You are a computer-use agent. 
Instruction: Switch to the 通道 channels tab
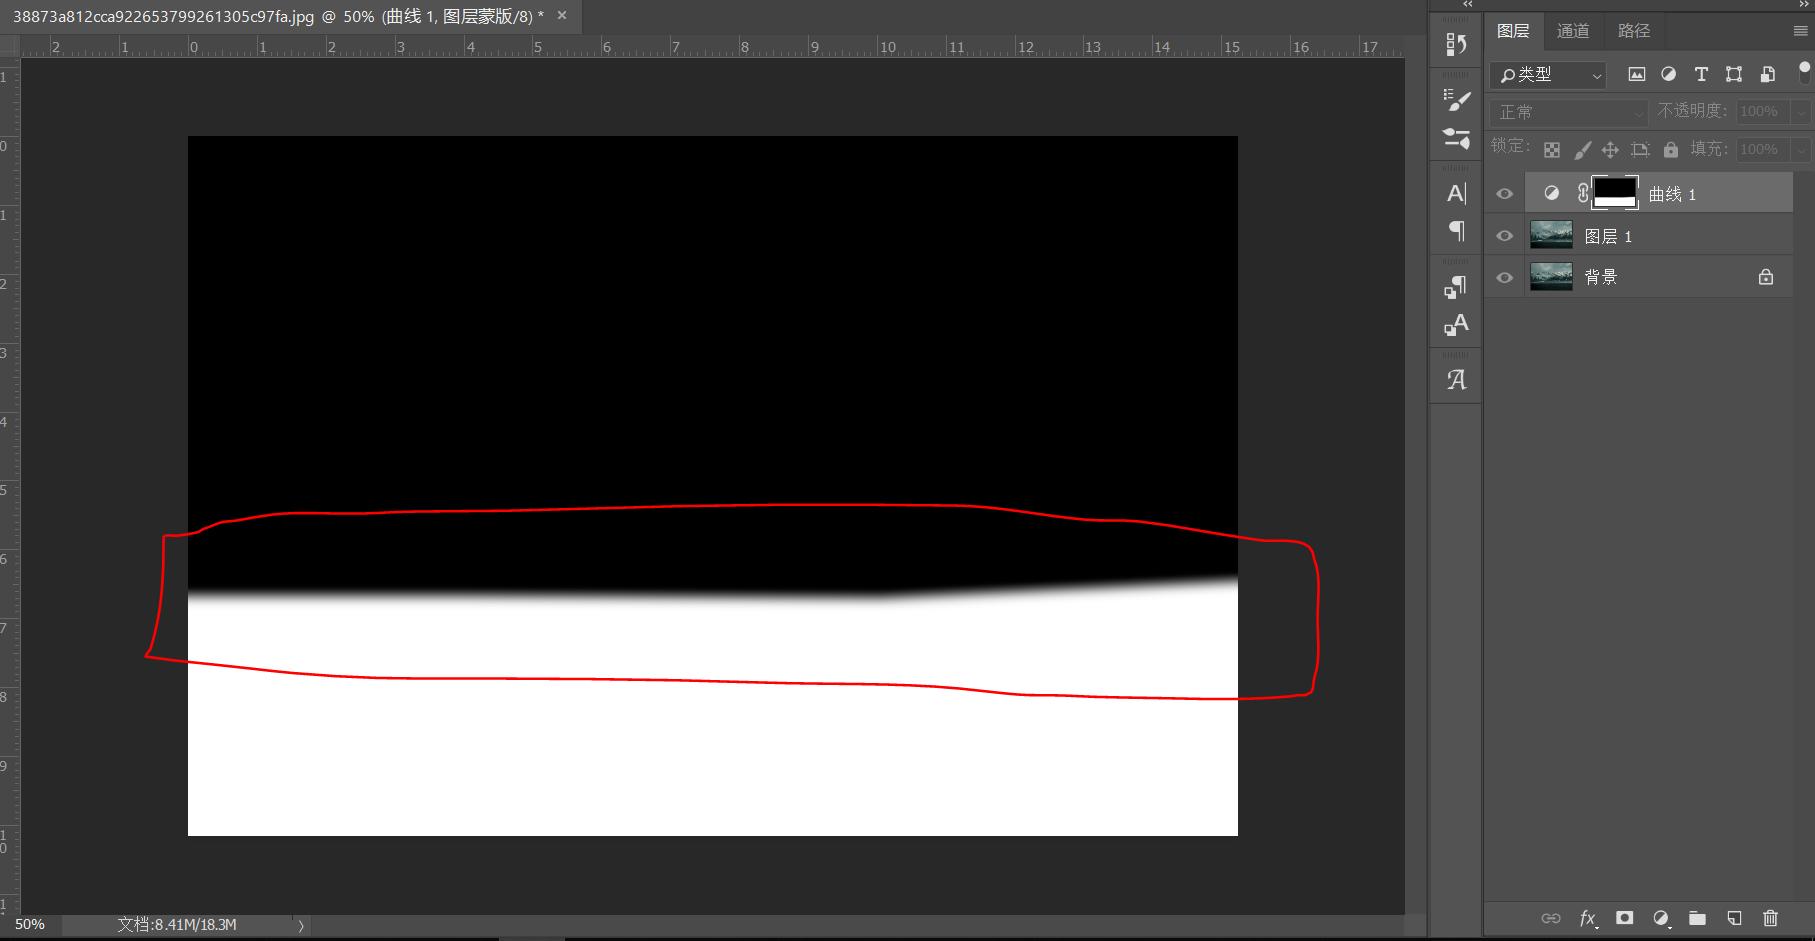click(1572, 30)
